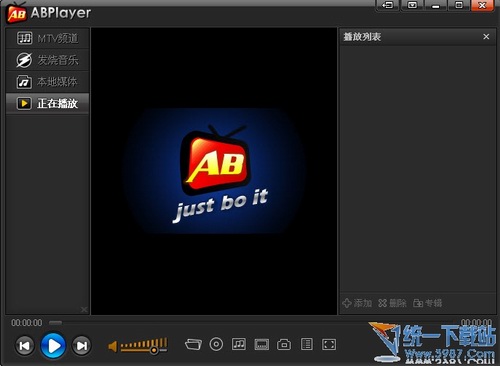Click 删除 to remove from playlist
Image resolution: width=500 pixels, height=366 pixels.
coord(392,303)
